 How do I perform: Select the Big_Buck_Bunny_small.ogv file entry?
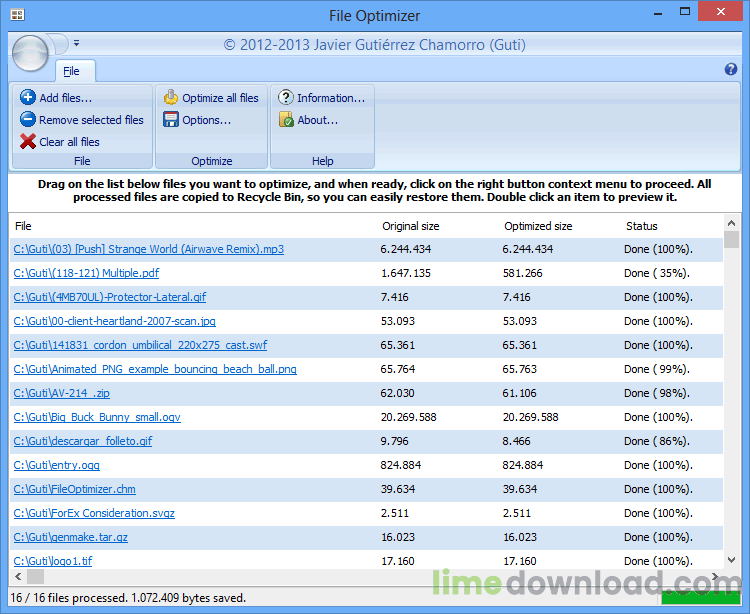pos(97,417)
